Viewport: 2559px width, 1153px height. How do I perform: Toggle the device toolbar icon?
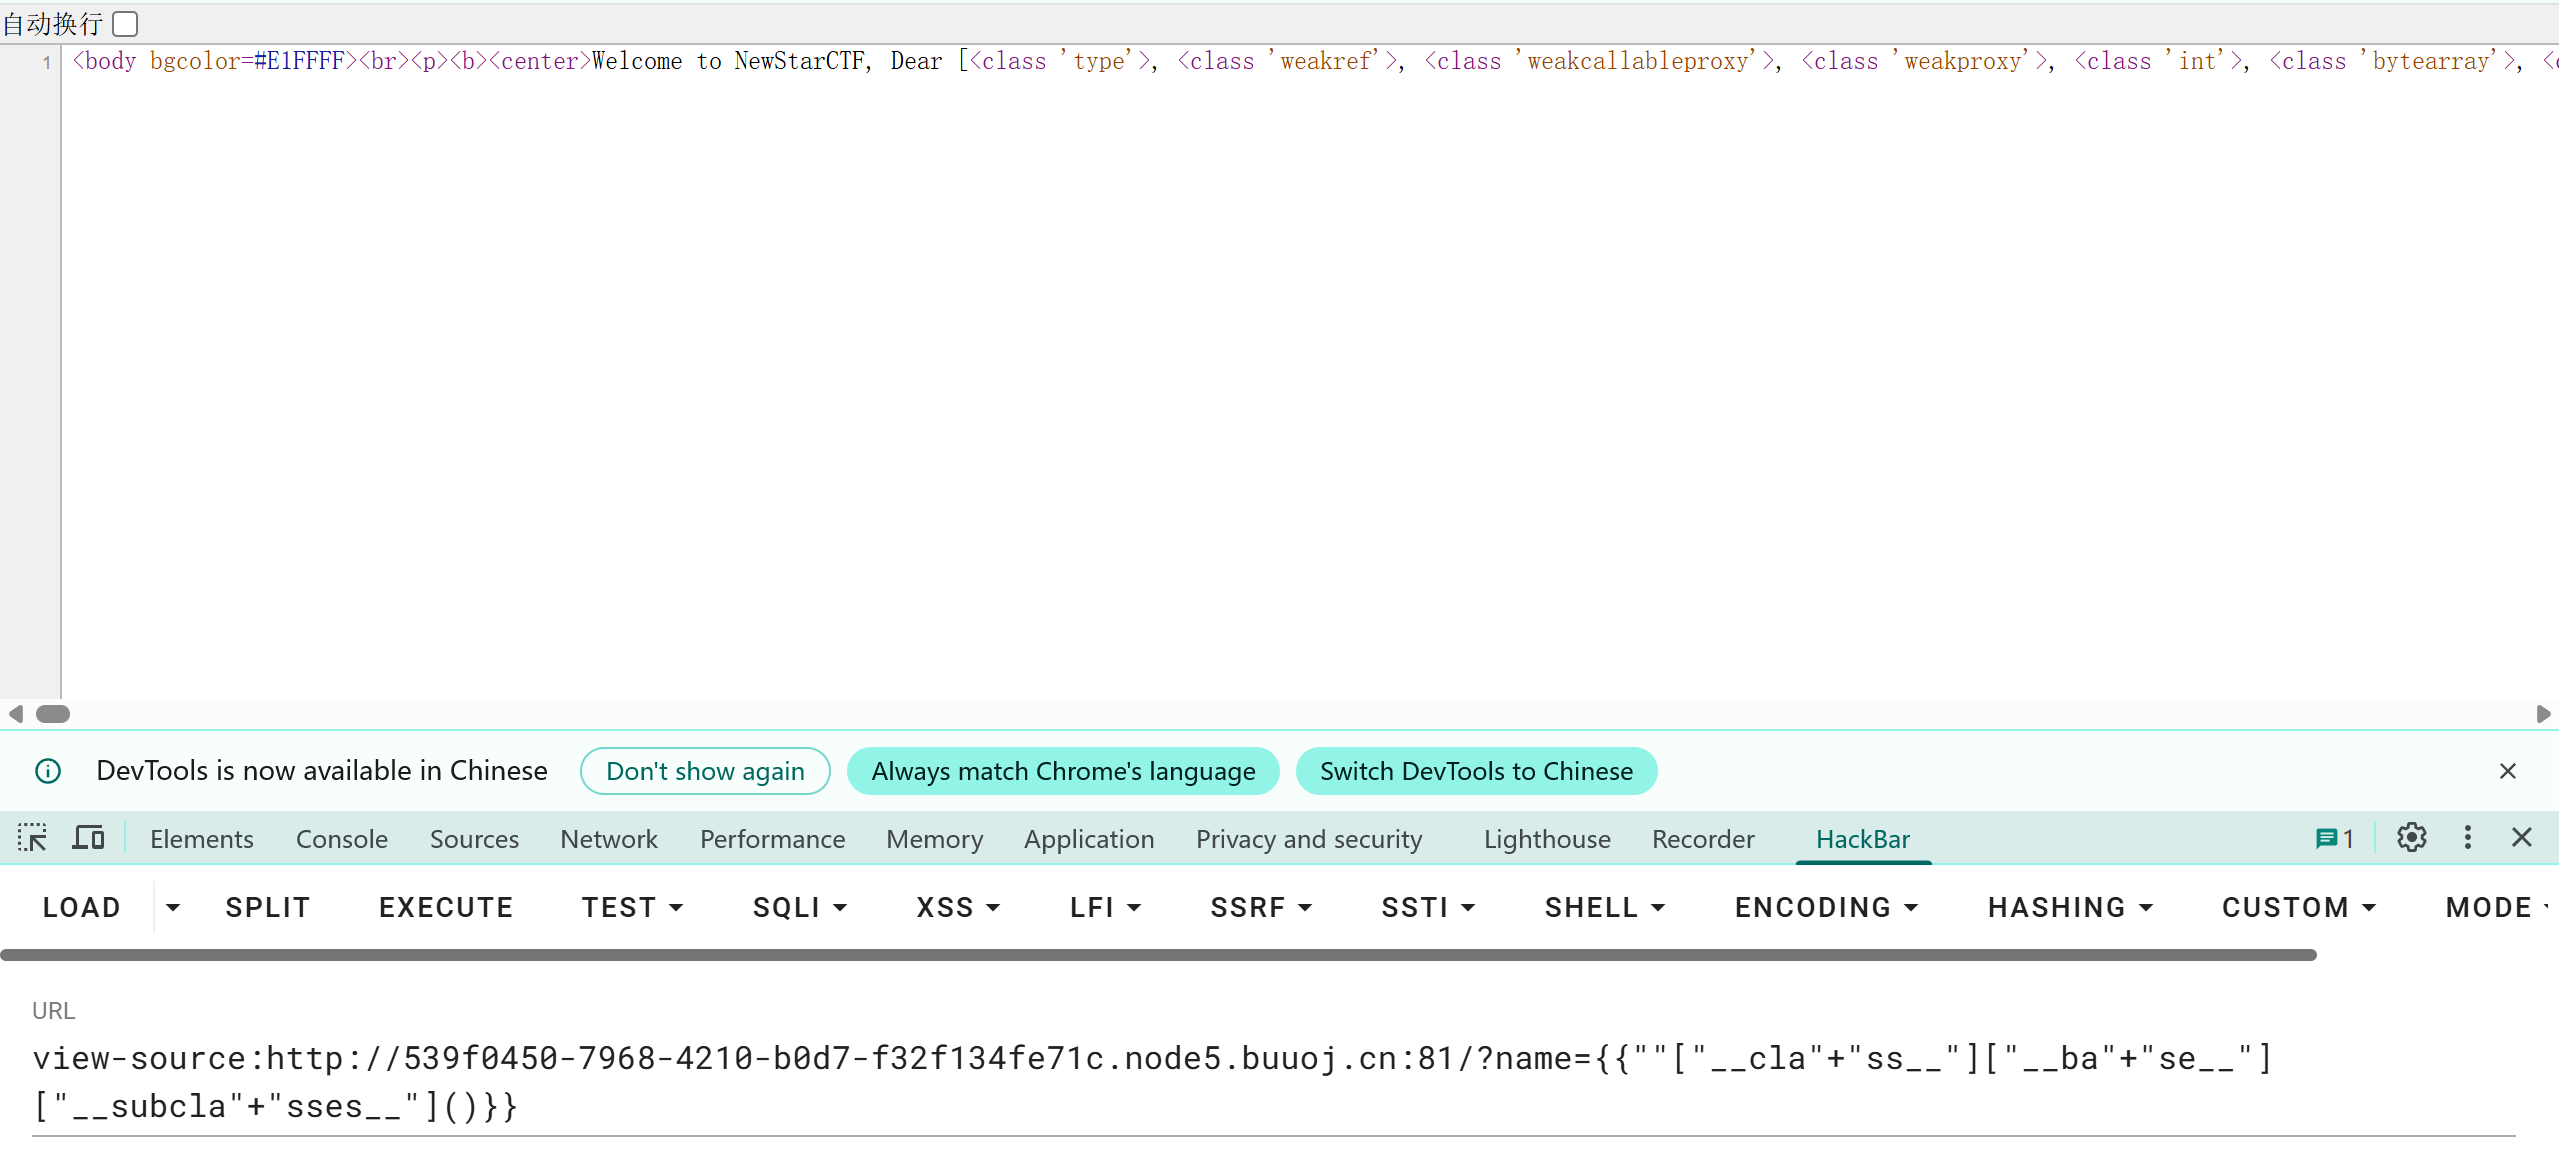pyautogui.click(x=88, y=838)
